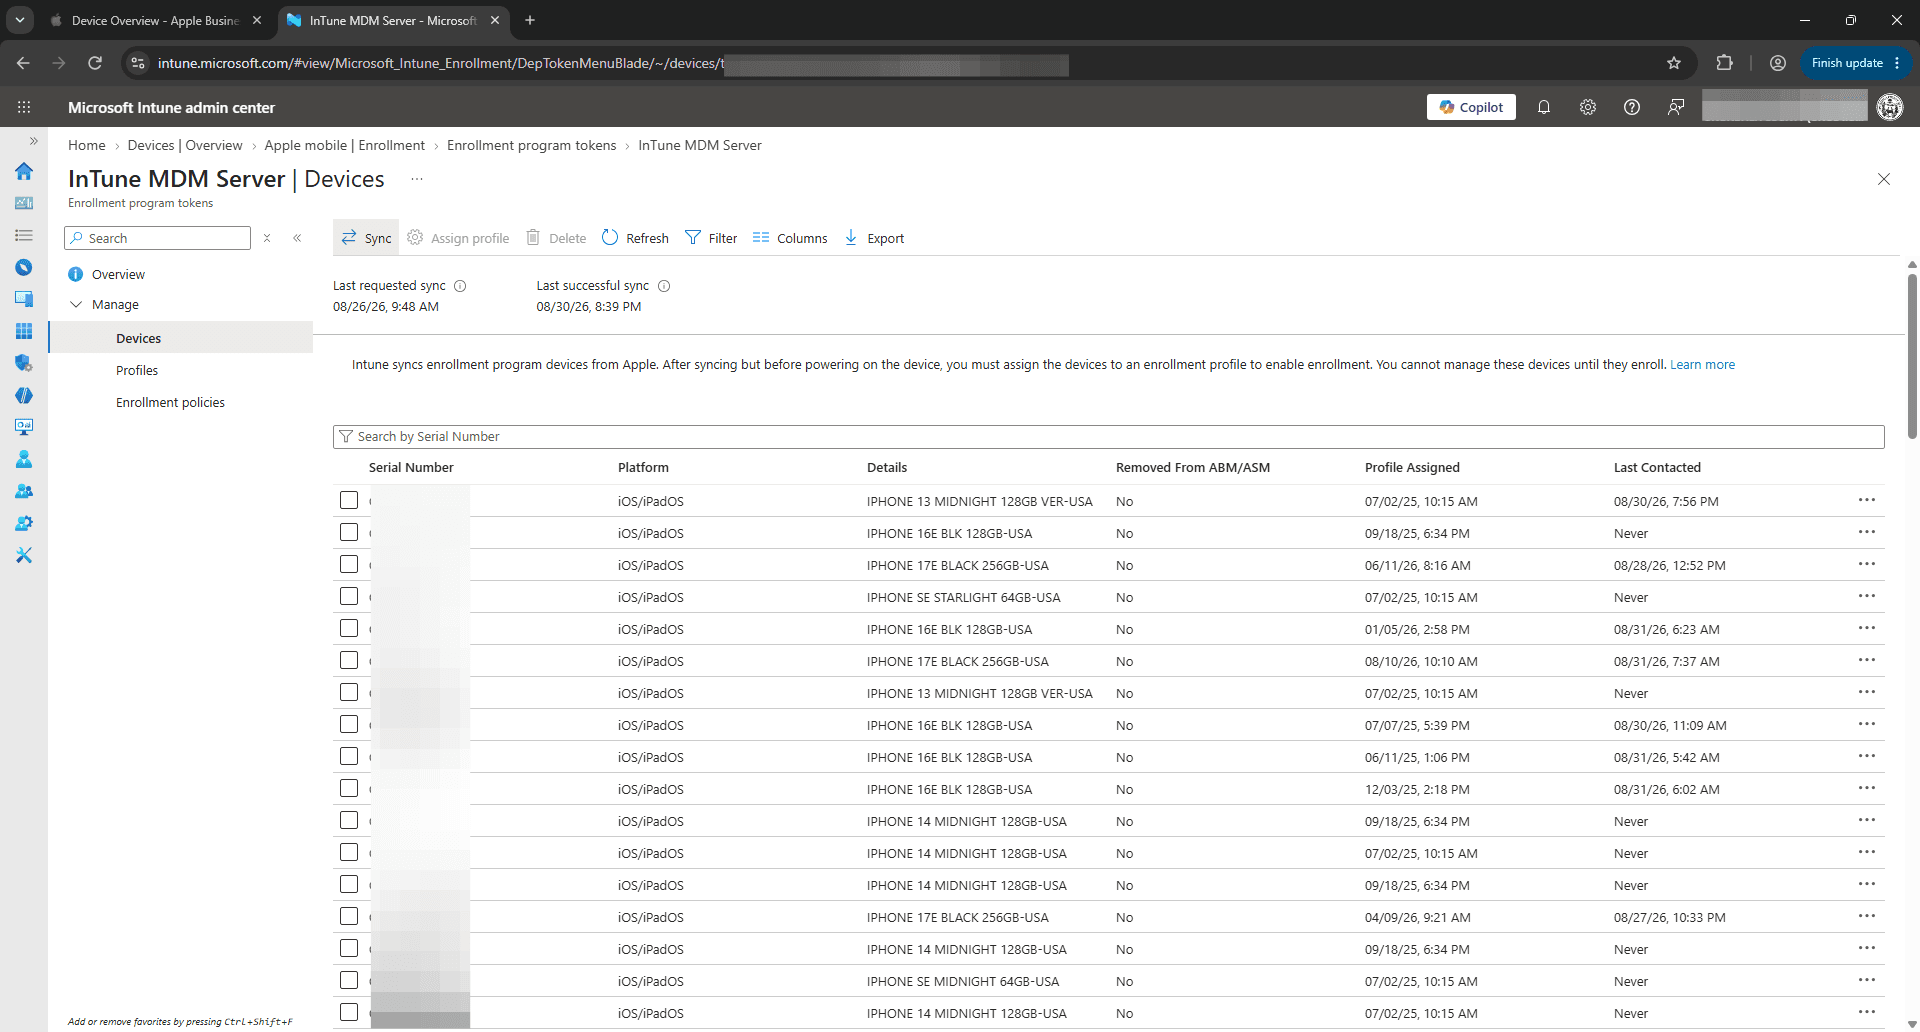Screen dimensions: 1920x1032
Task: Open more options ellipsis next to title
Action: click(x=417, y=179)
